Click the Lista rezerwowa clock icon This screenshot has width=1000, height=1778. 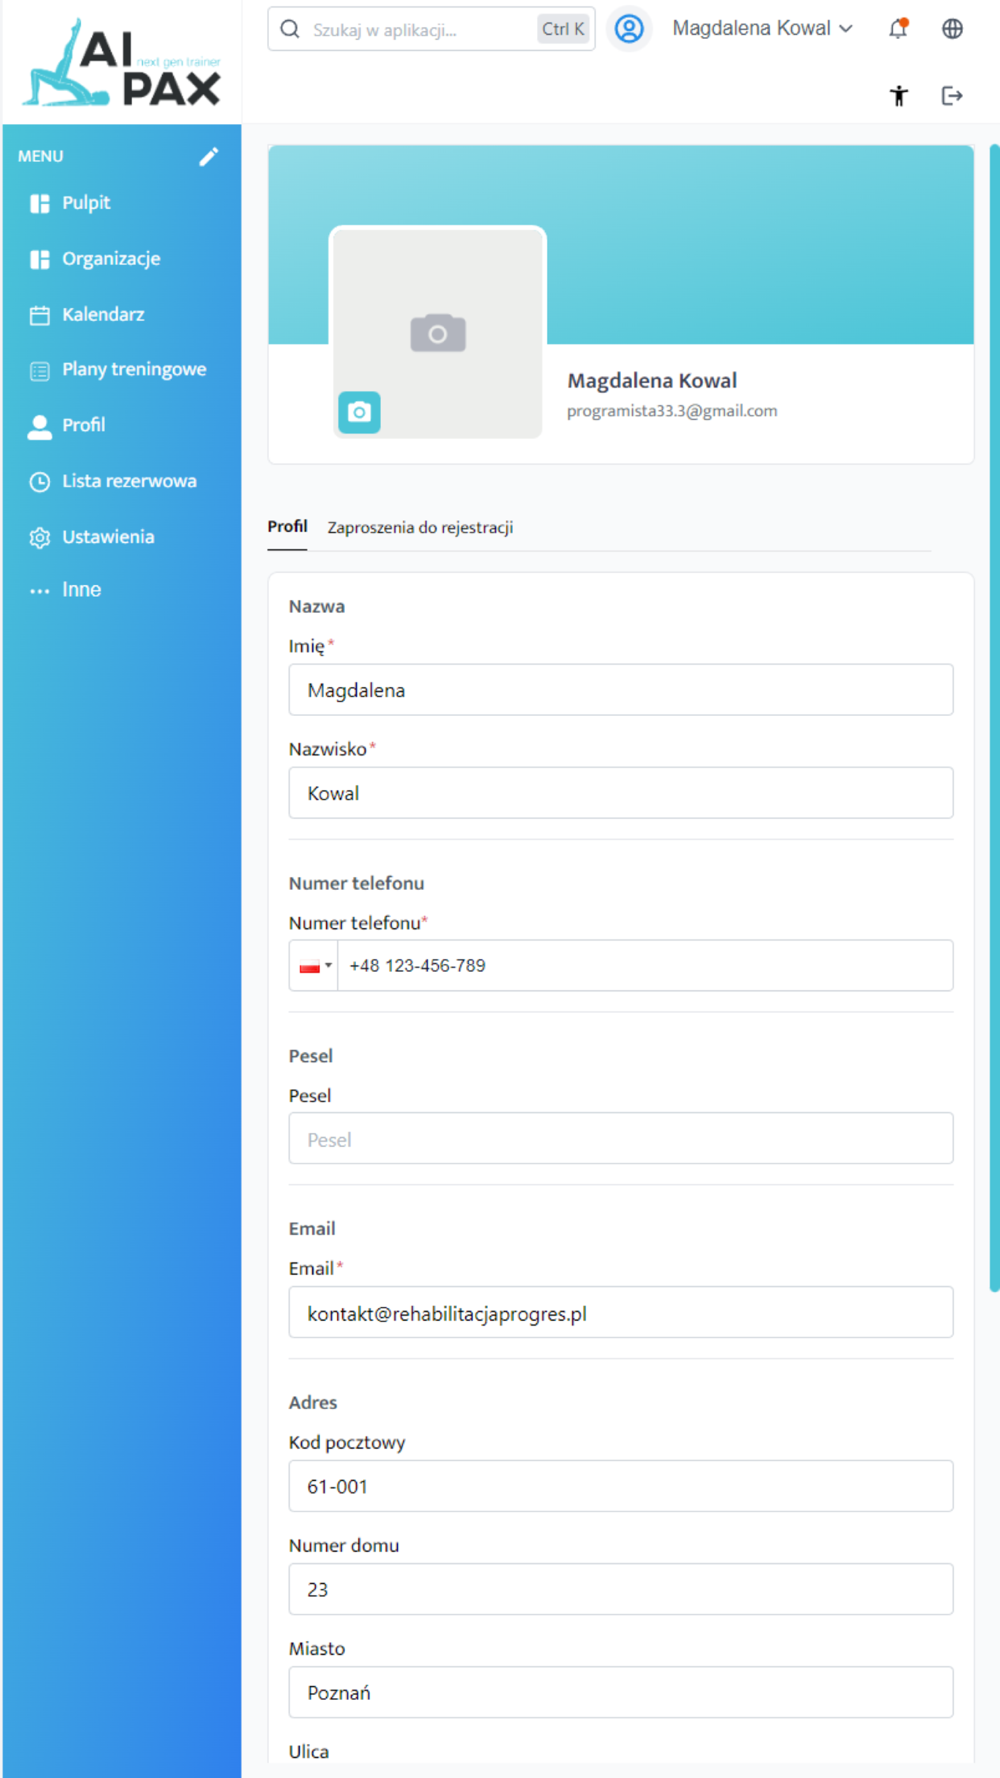click(40, 481)
